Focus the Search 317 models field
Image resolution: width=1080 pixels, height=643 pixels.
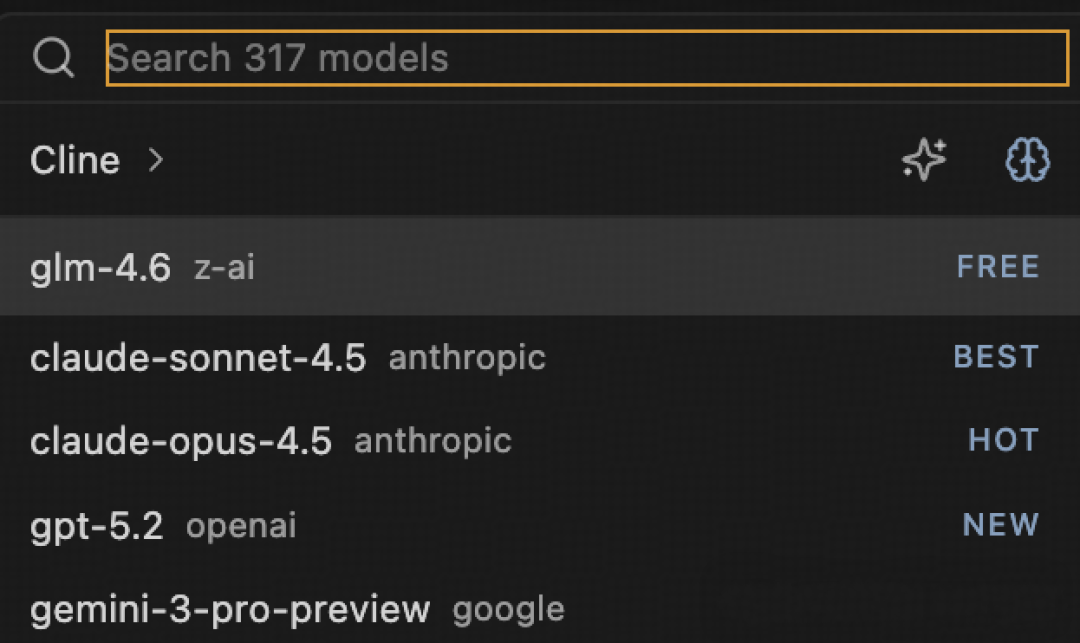pos(587,58)
